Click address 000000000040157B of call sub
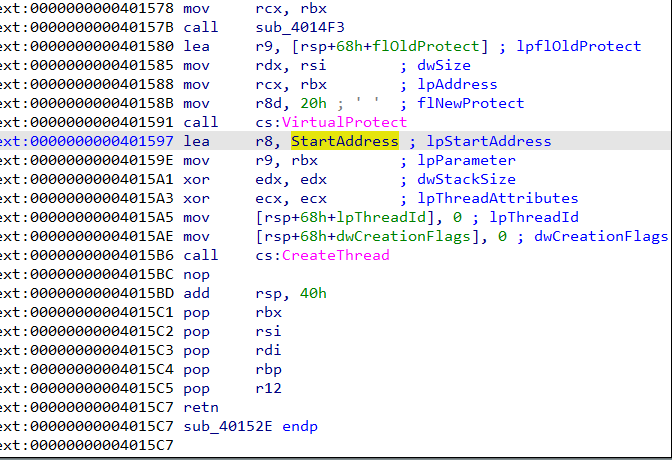The image size is (672, 460). click(102, 27)
